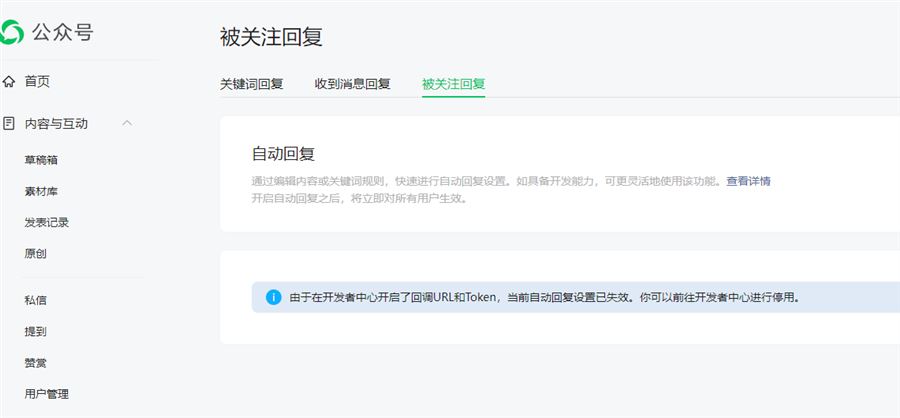The image size is (900, 418).
Task: Click the 自动回复 section heading
Action: [283, 154]
